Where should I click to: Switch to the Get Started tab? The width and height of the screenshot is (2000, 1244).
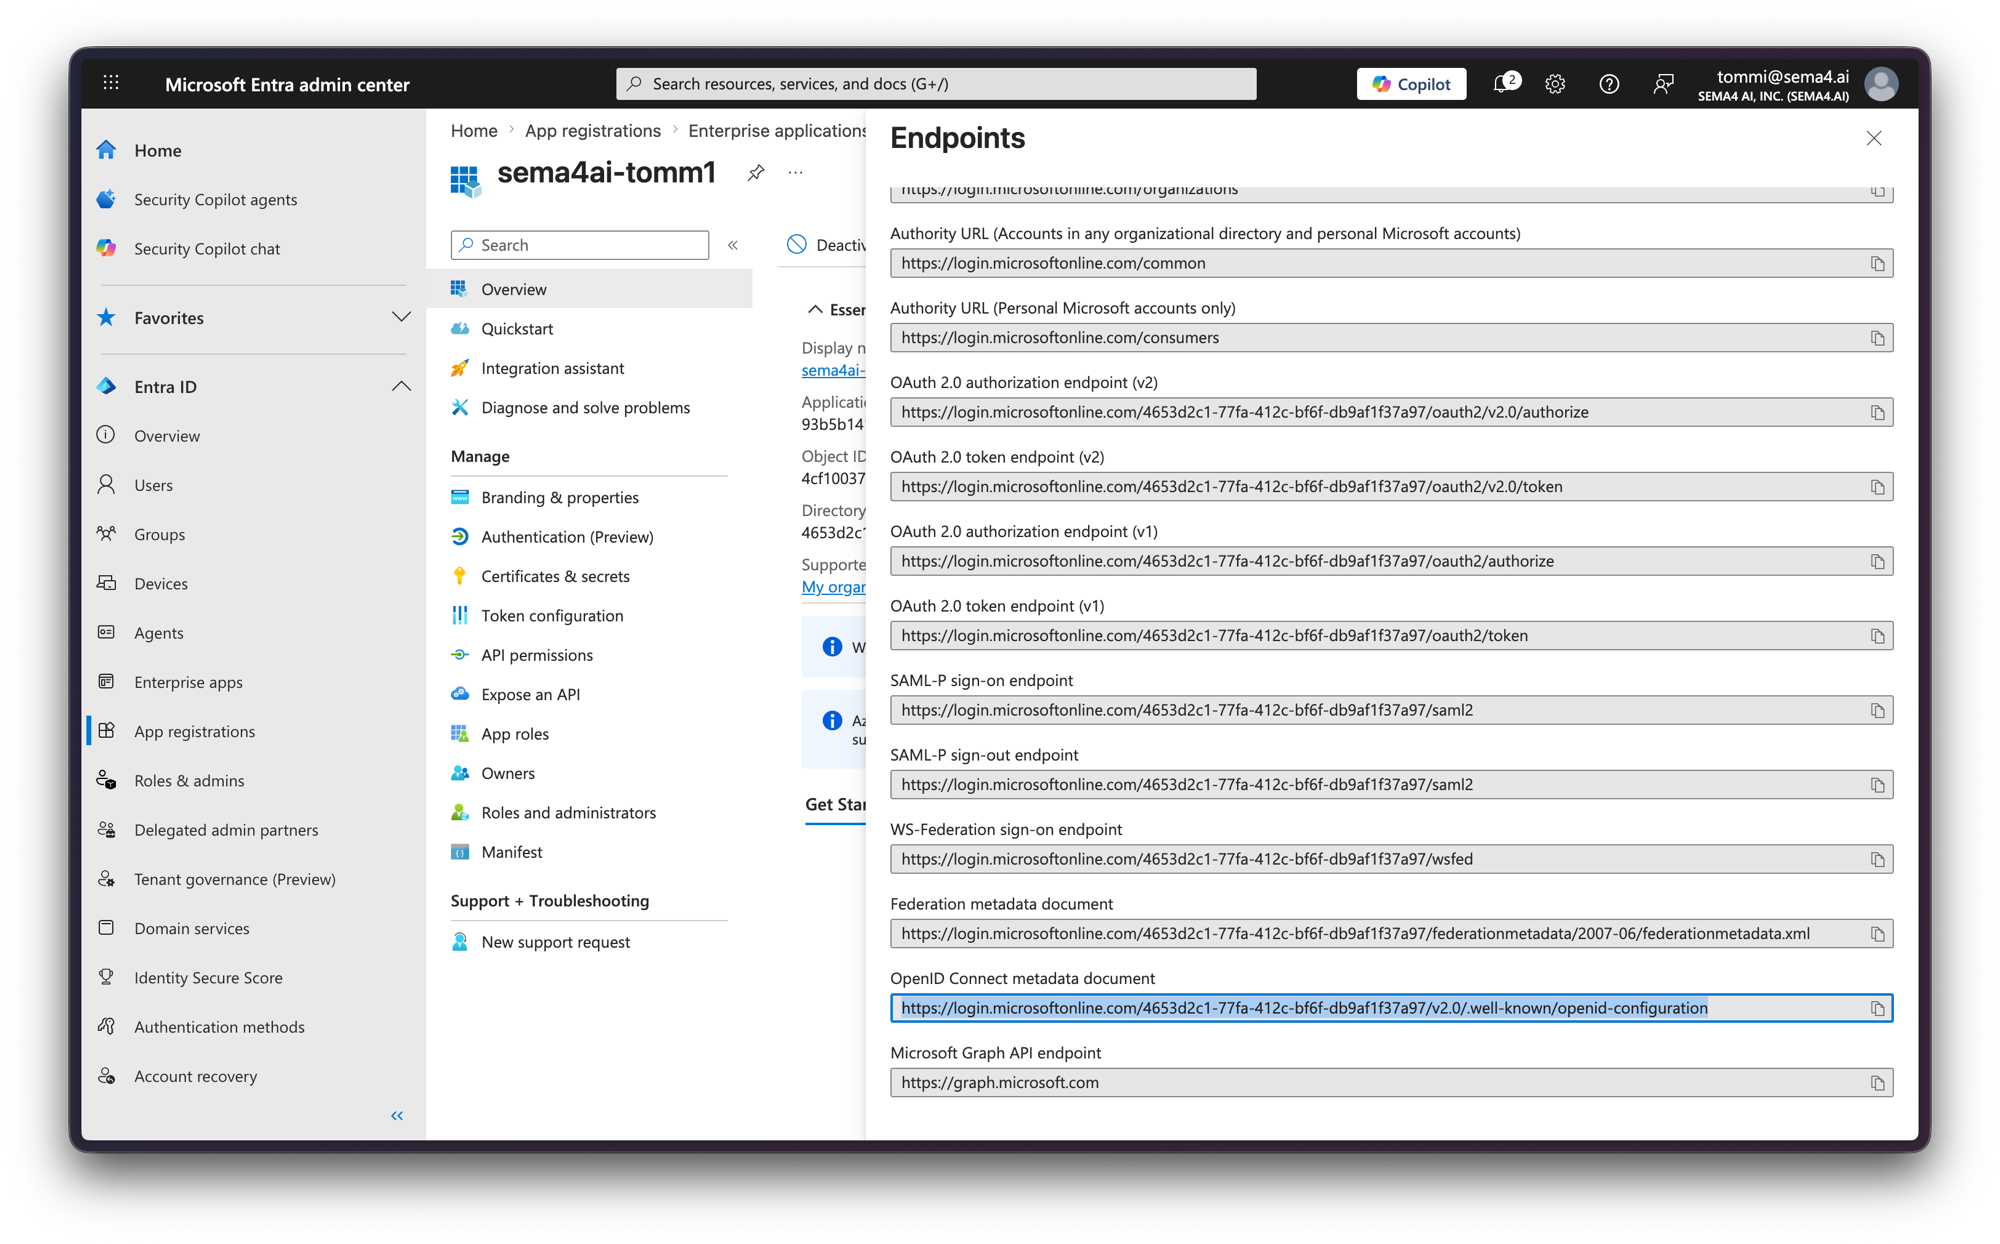click(x=835, y=804)
